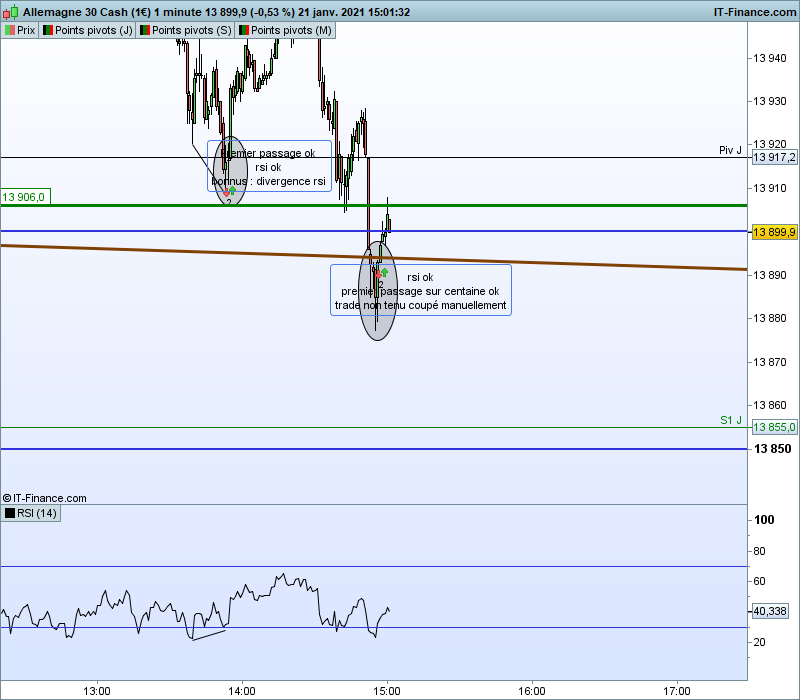Click the 13 855,0 support price tag

click(774, 427)
